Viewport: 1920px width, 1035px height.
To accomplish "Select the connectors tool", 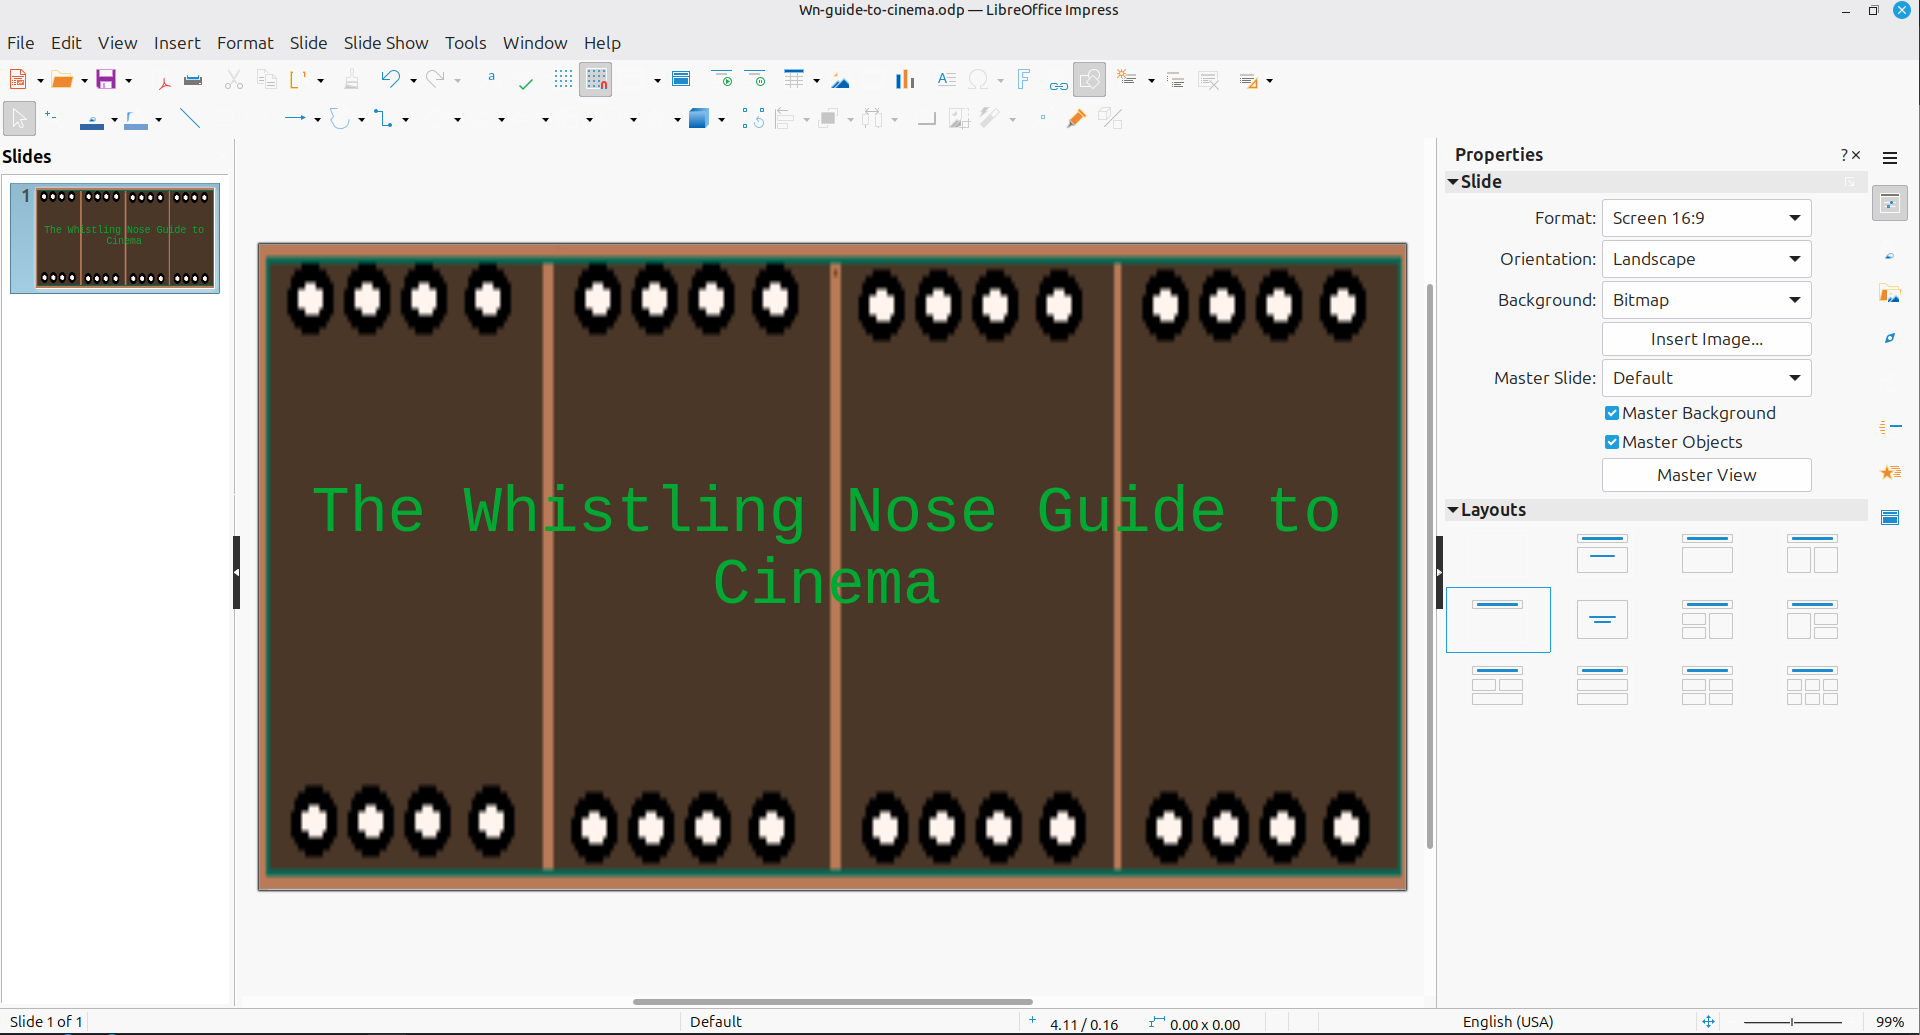I will pyautogui.click(x=384, y=119).
